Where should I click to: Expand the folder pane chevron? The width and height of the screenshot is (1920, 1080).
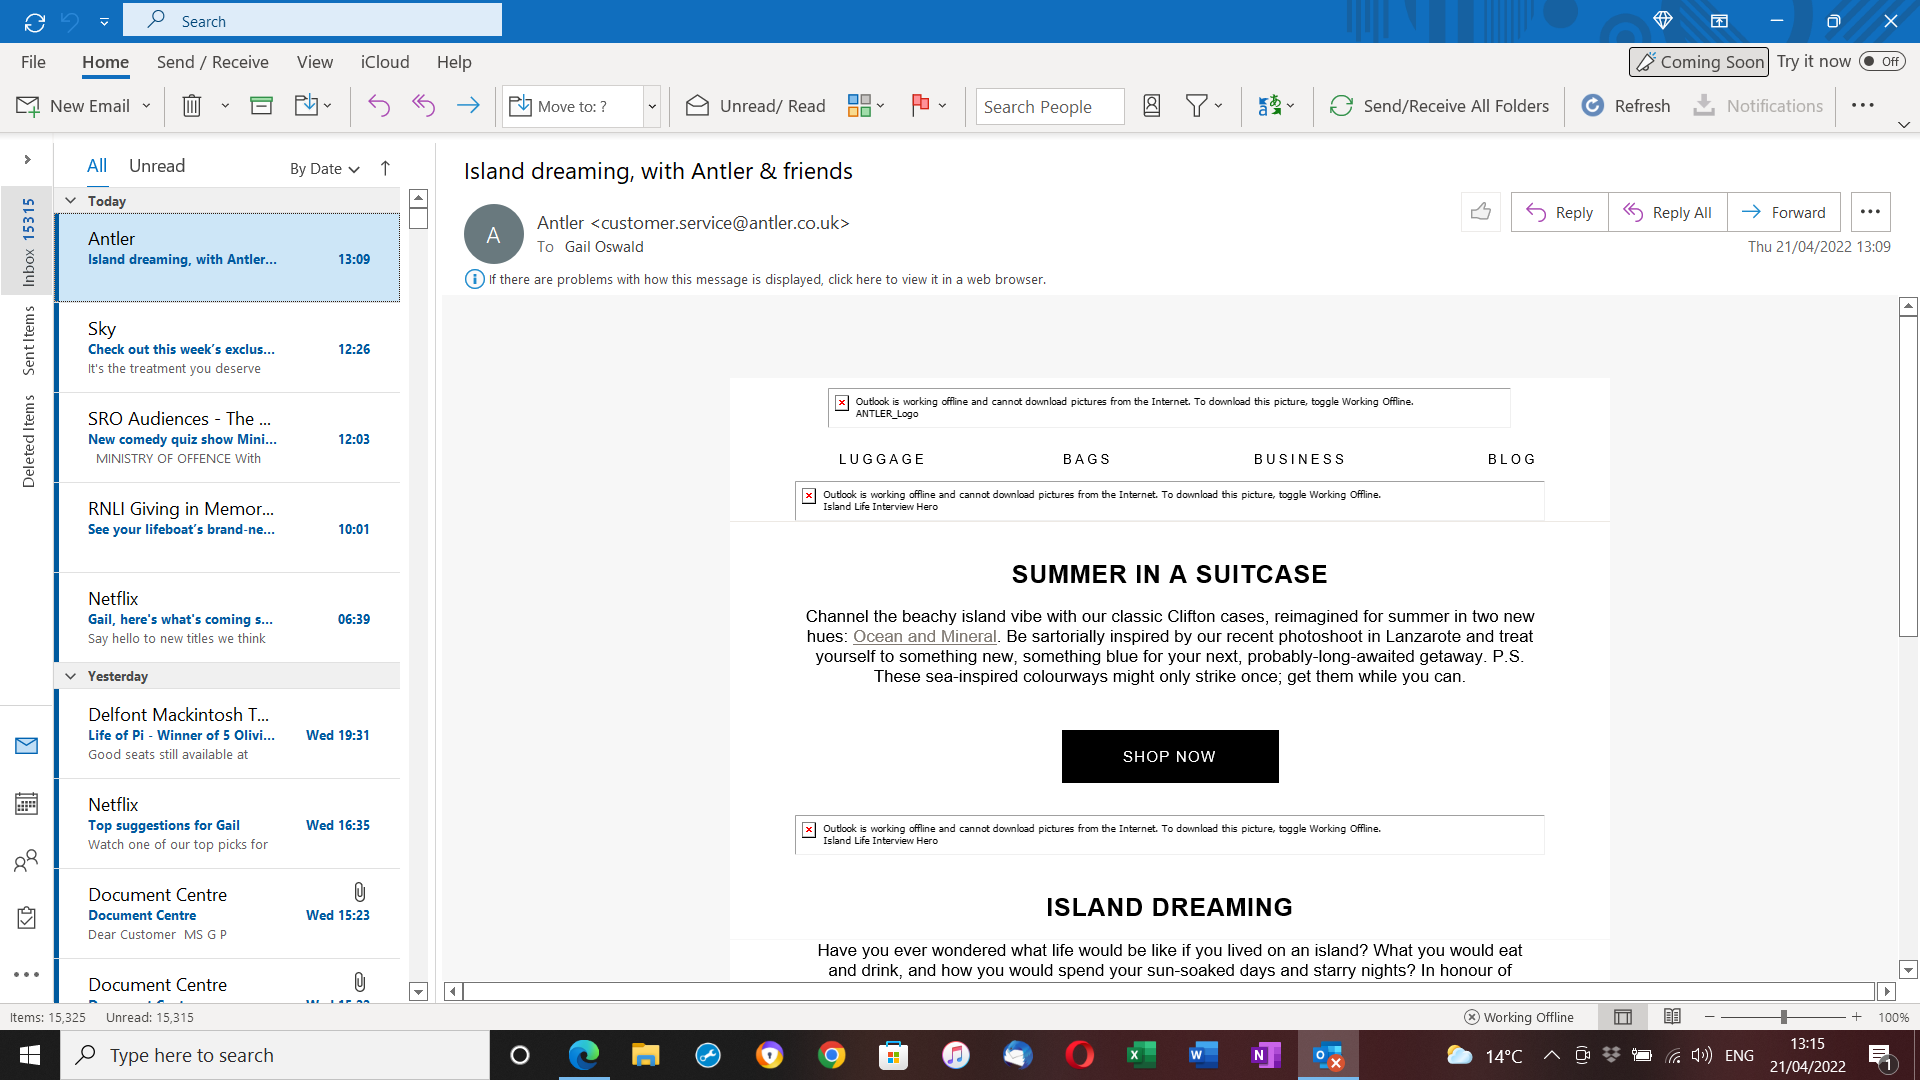coord(27,160)
